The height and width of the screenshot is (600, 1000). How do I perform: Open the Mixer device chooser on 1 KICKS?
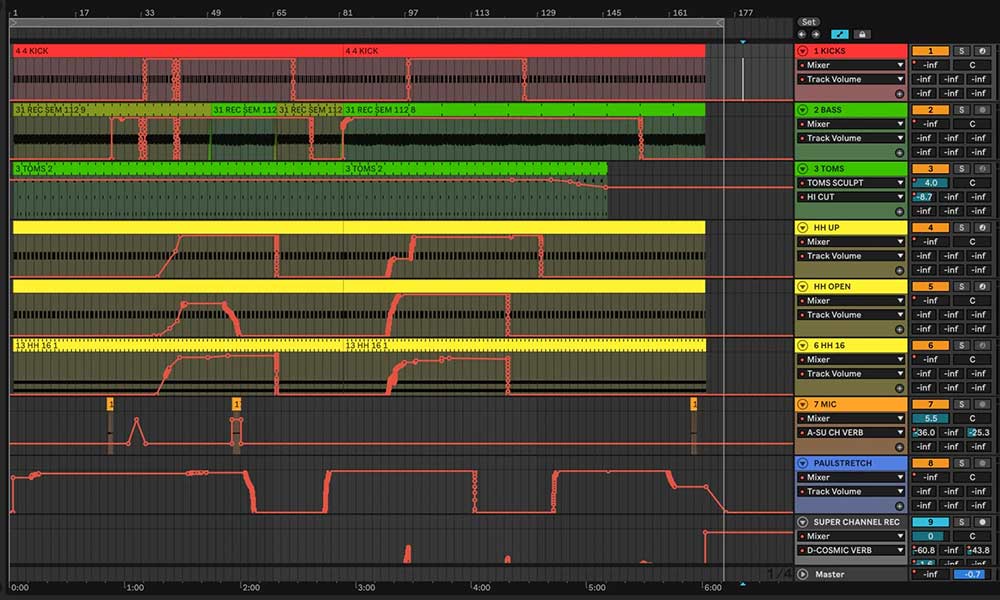[850, 65]
